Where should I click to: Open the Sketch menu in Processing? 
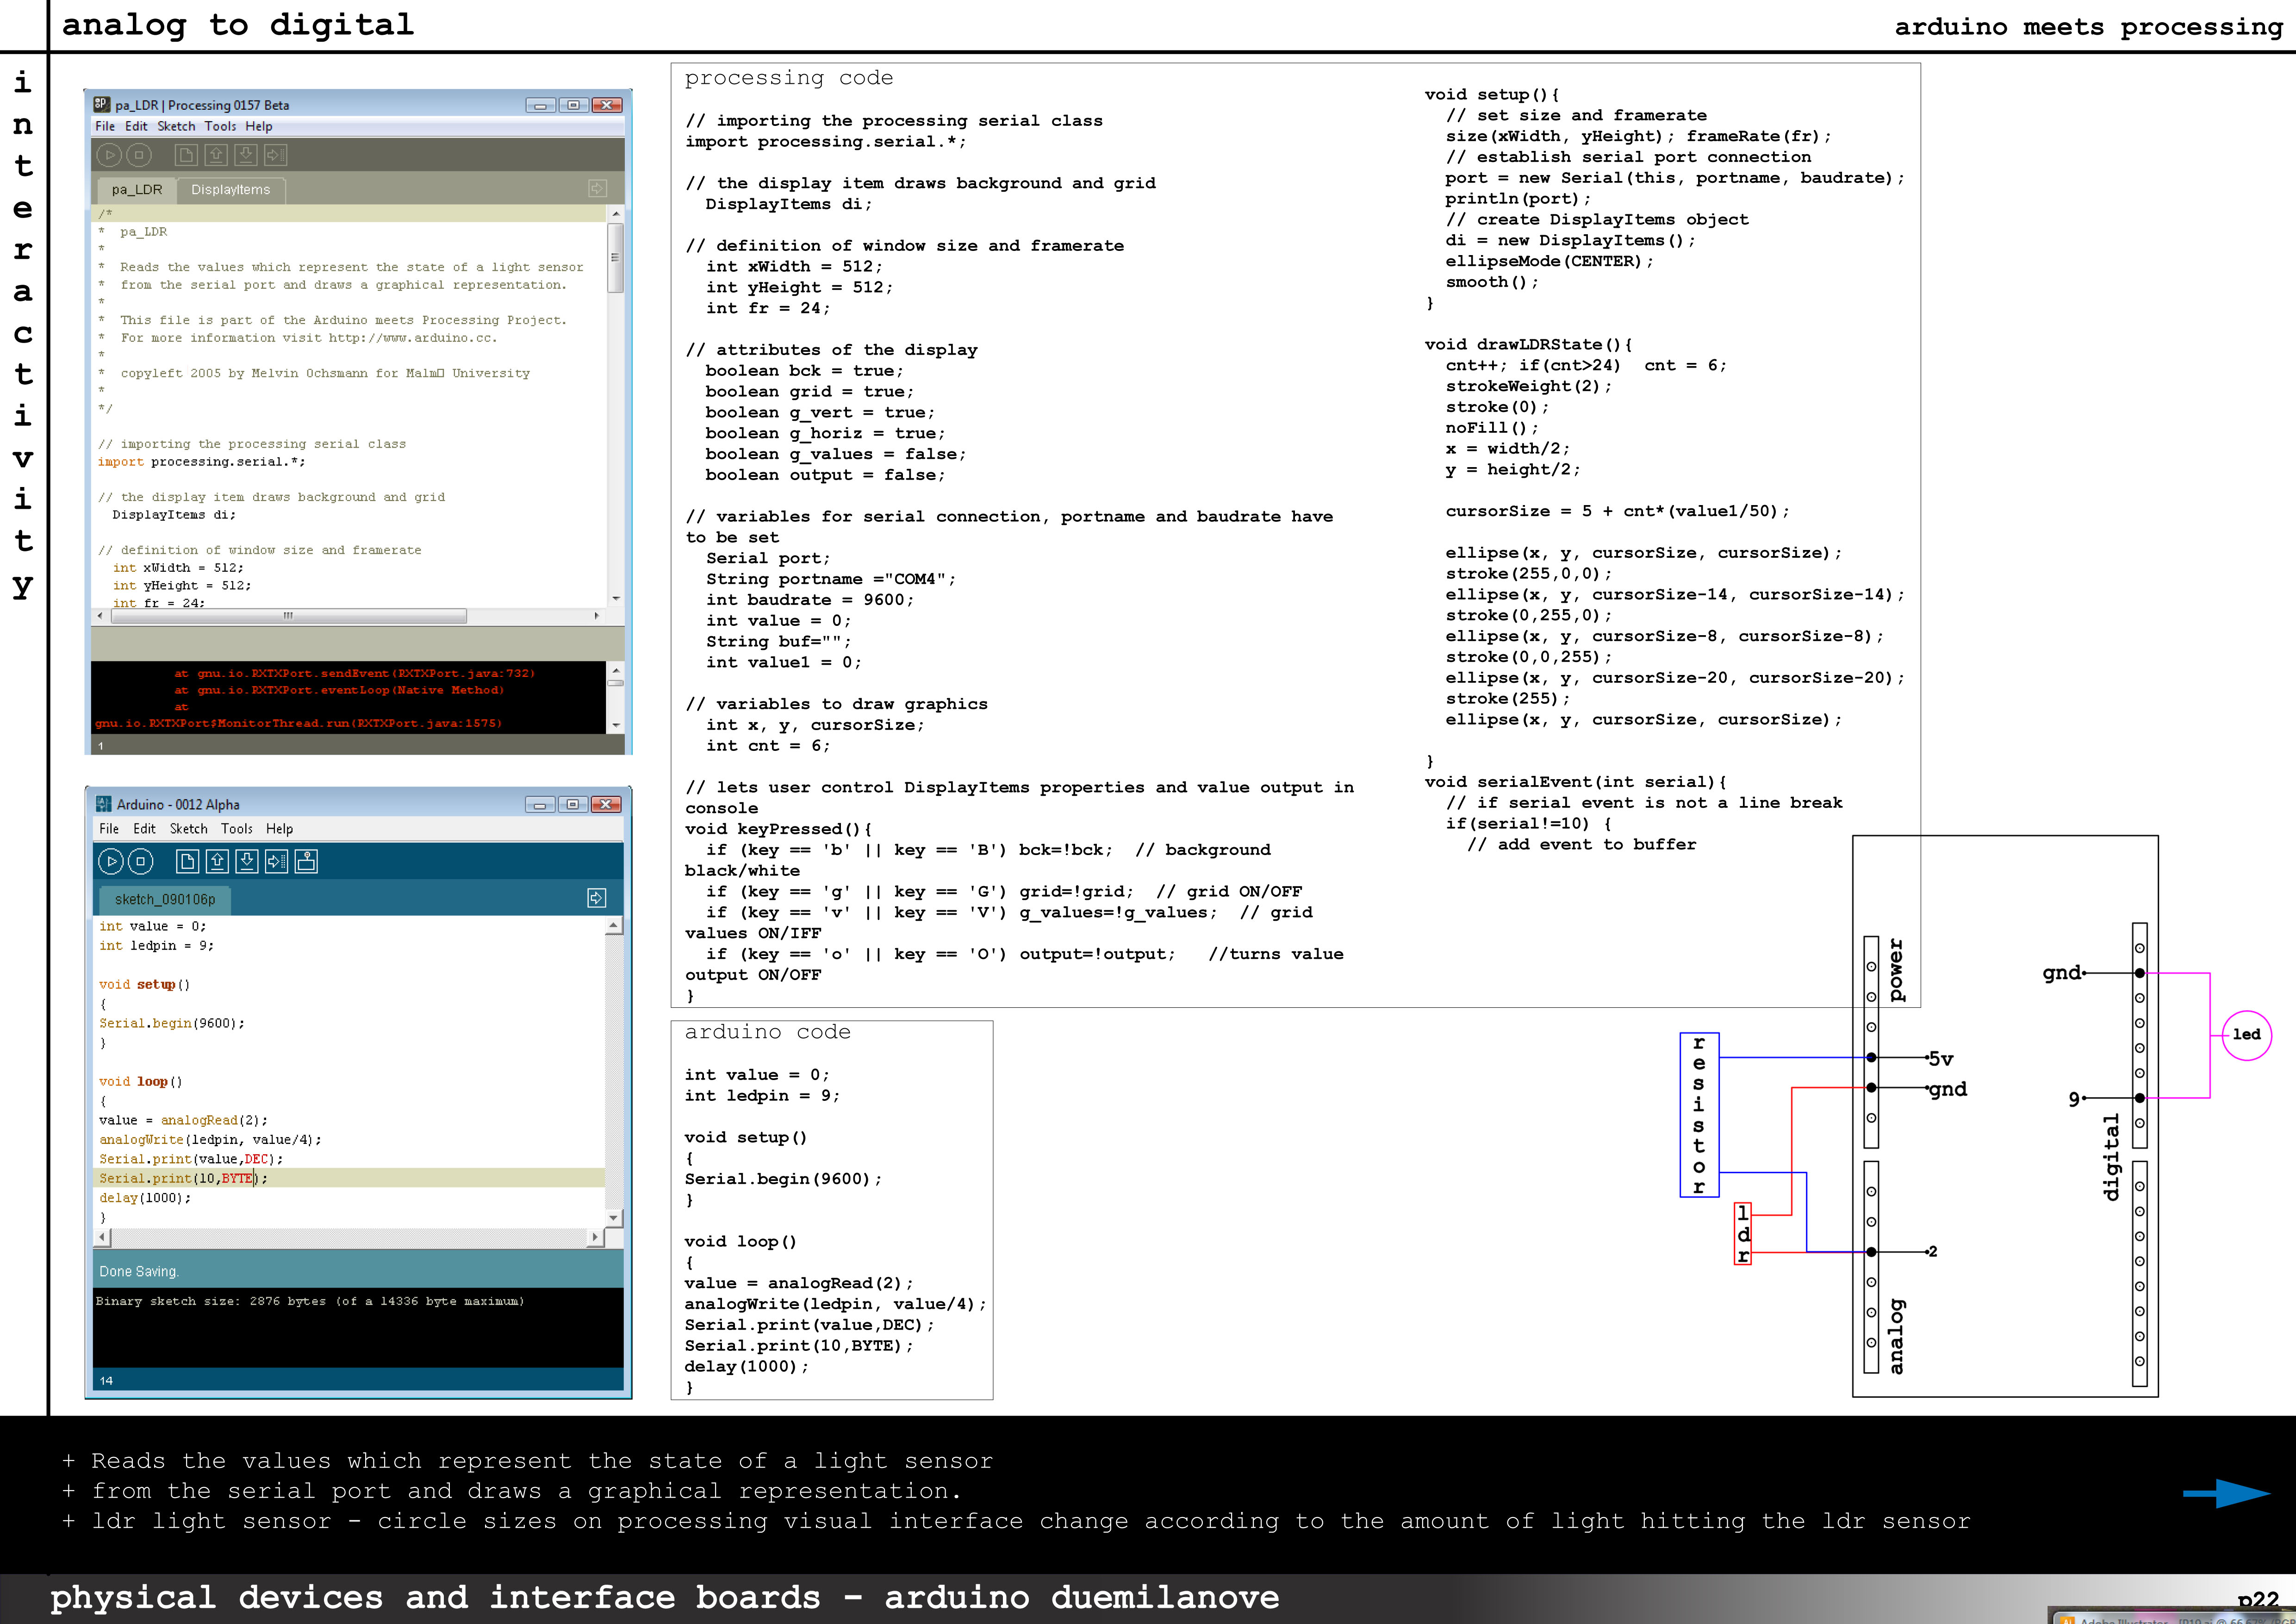176,126
